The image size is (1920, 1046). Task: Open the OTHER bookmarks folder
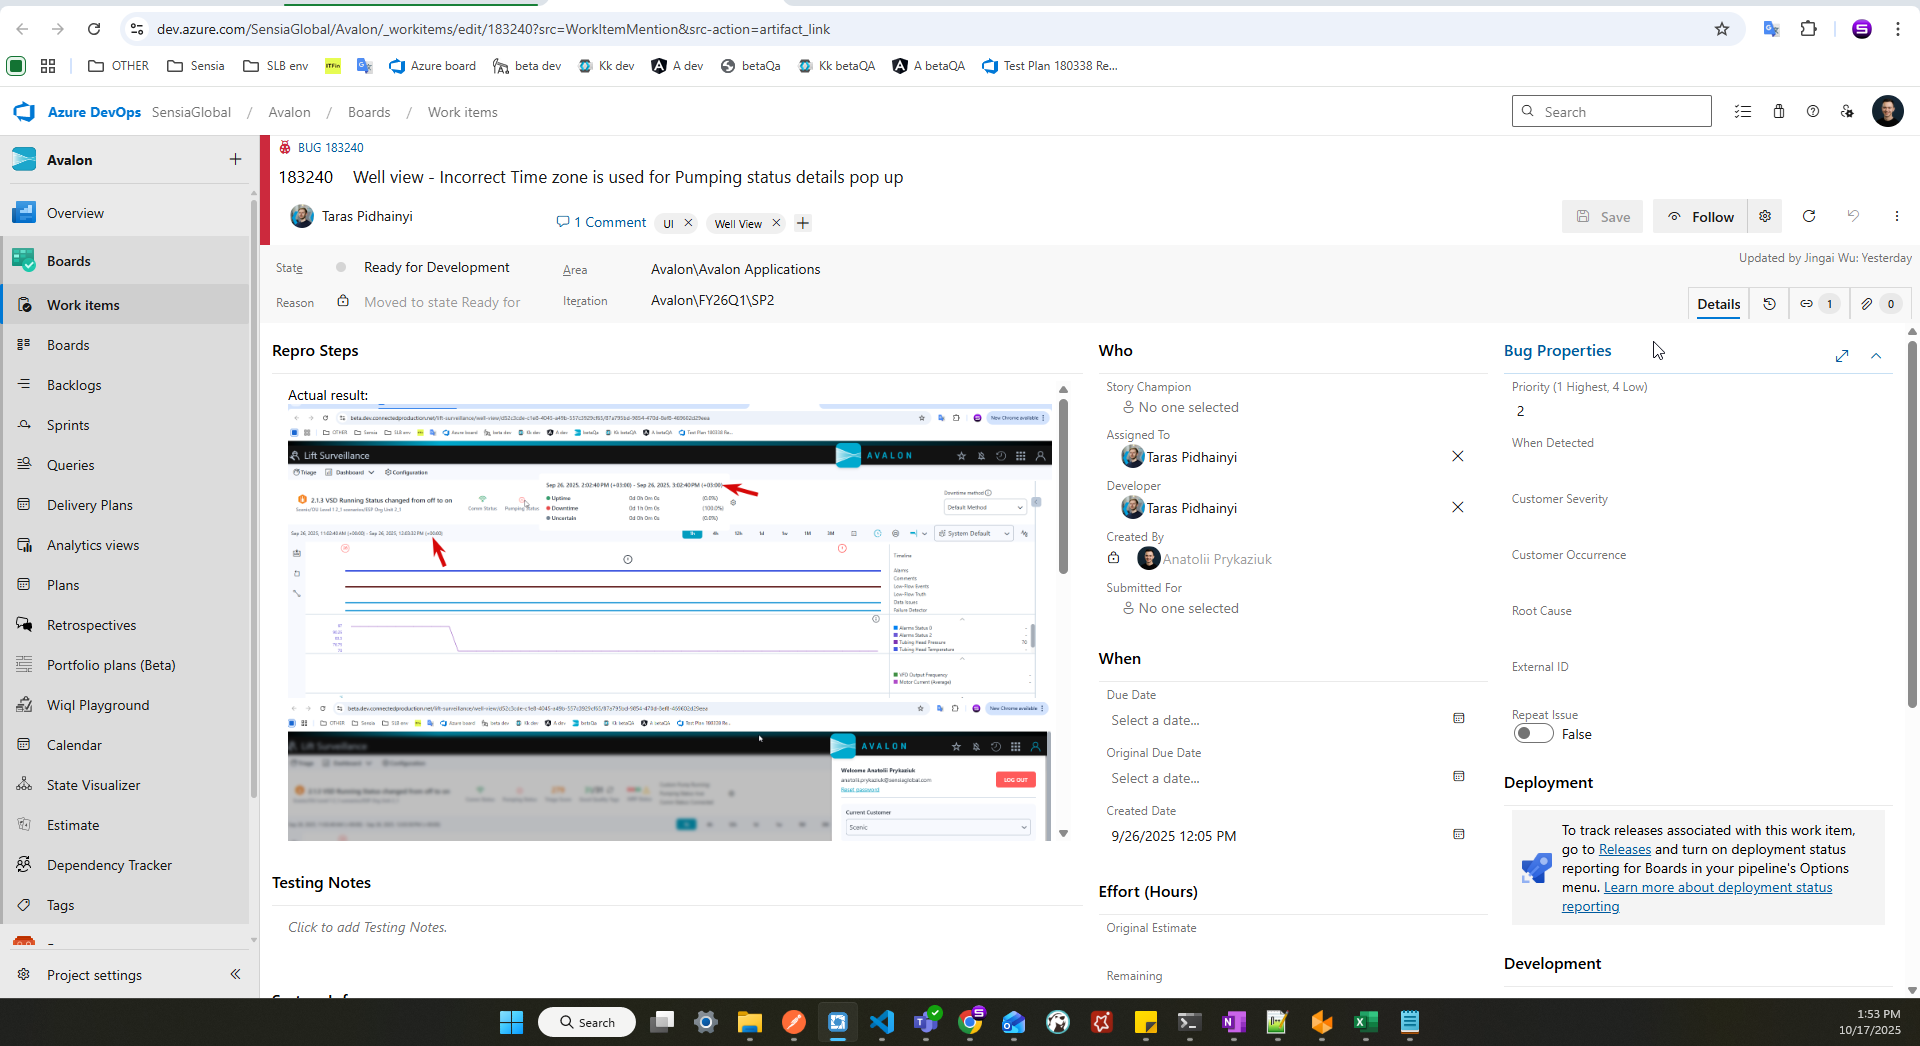(x=119, y=66)
